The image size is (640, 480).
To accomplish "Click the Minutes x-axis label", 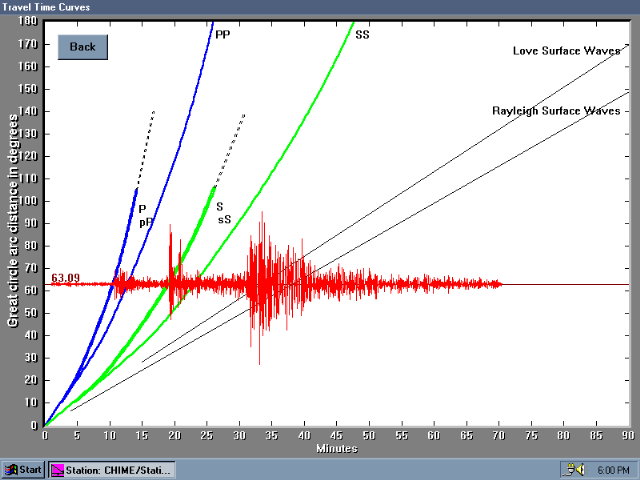I will [x=336, y=448].
